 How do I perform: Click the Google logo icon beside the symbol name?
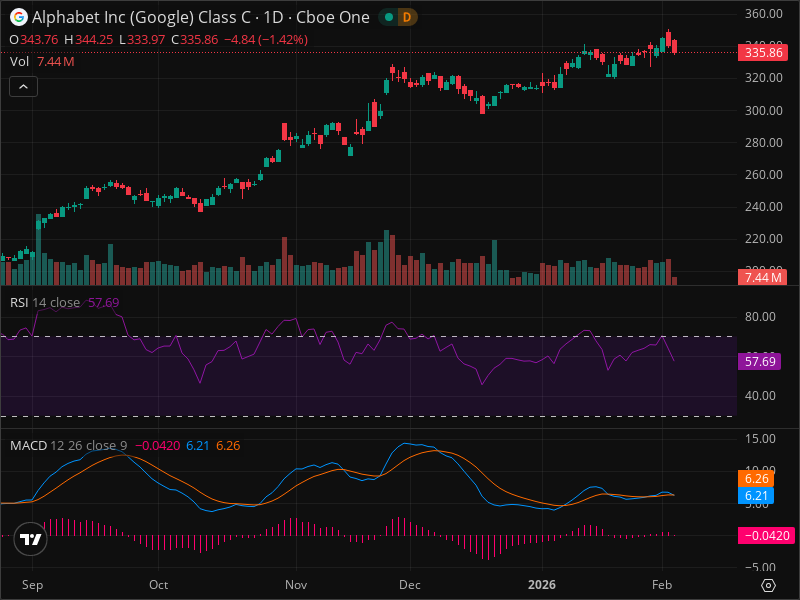(19, 17)
